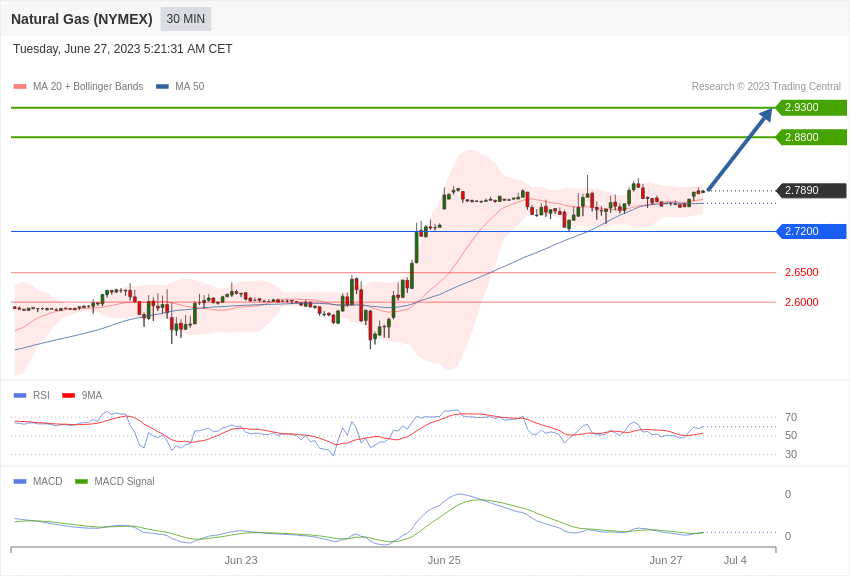Click the 9MA legend label
Viewport: 850px width, 576px height.
click(92, 395)
